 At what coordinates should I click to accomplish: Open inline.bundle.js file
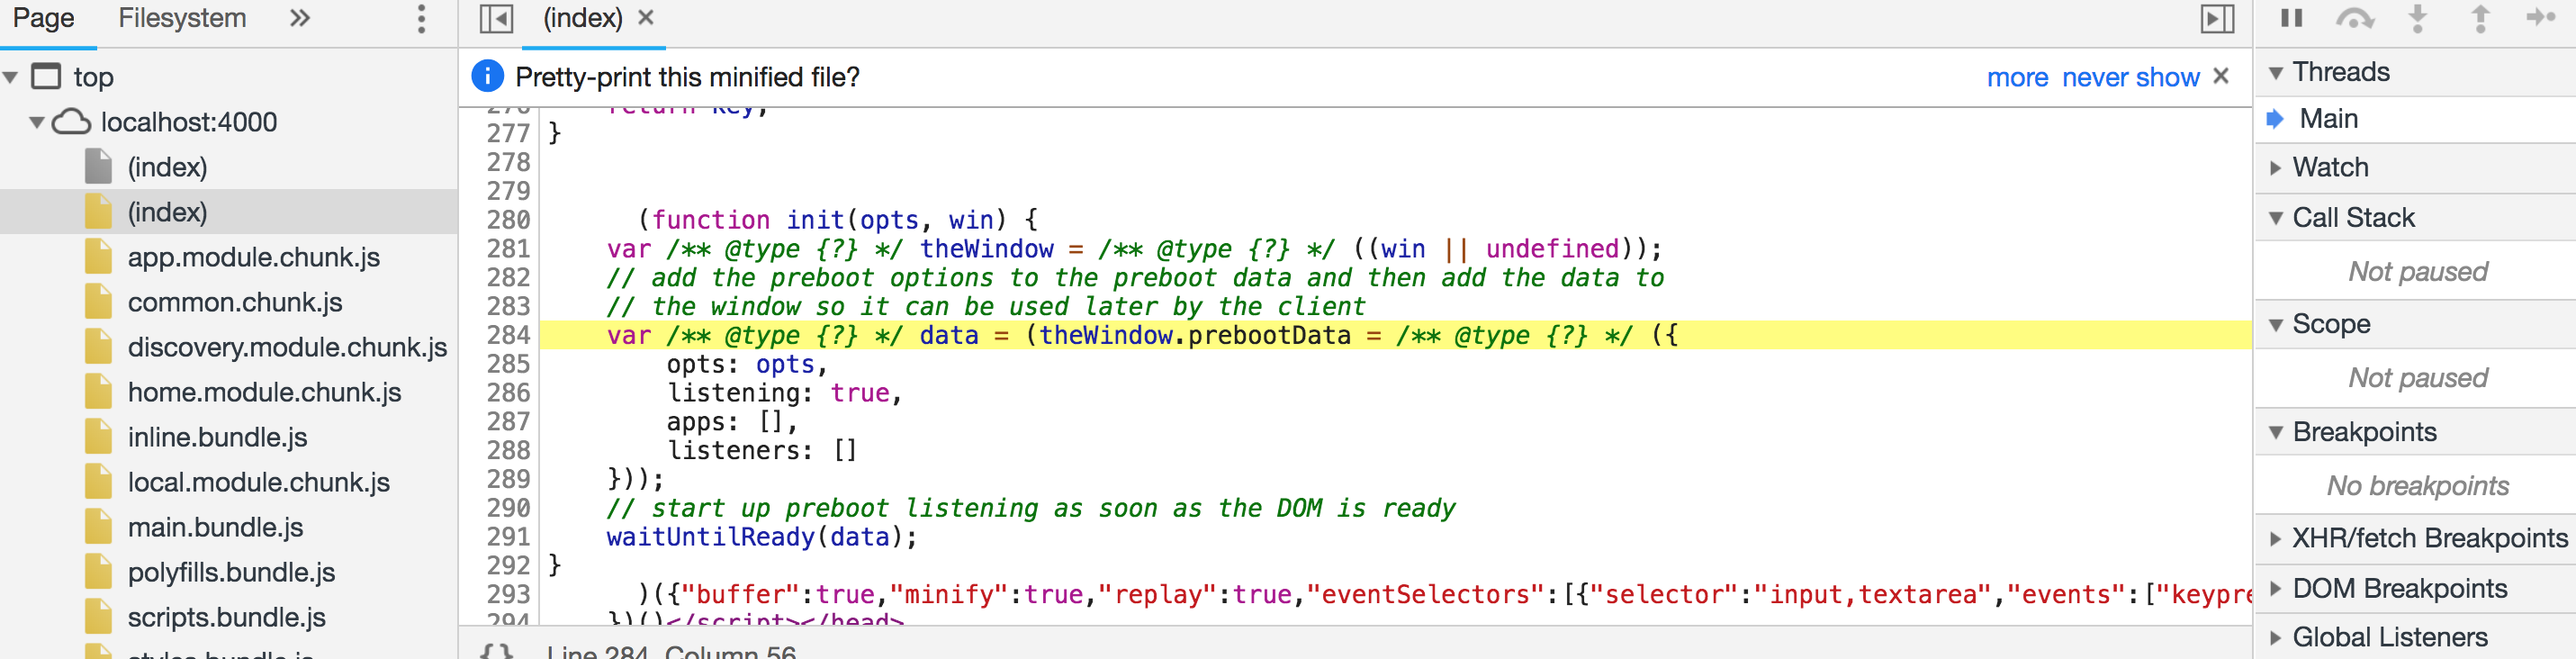coord(217,437)
